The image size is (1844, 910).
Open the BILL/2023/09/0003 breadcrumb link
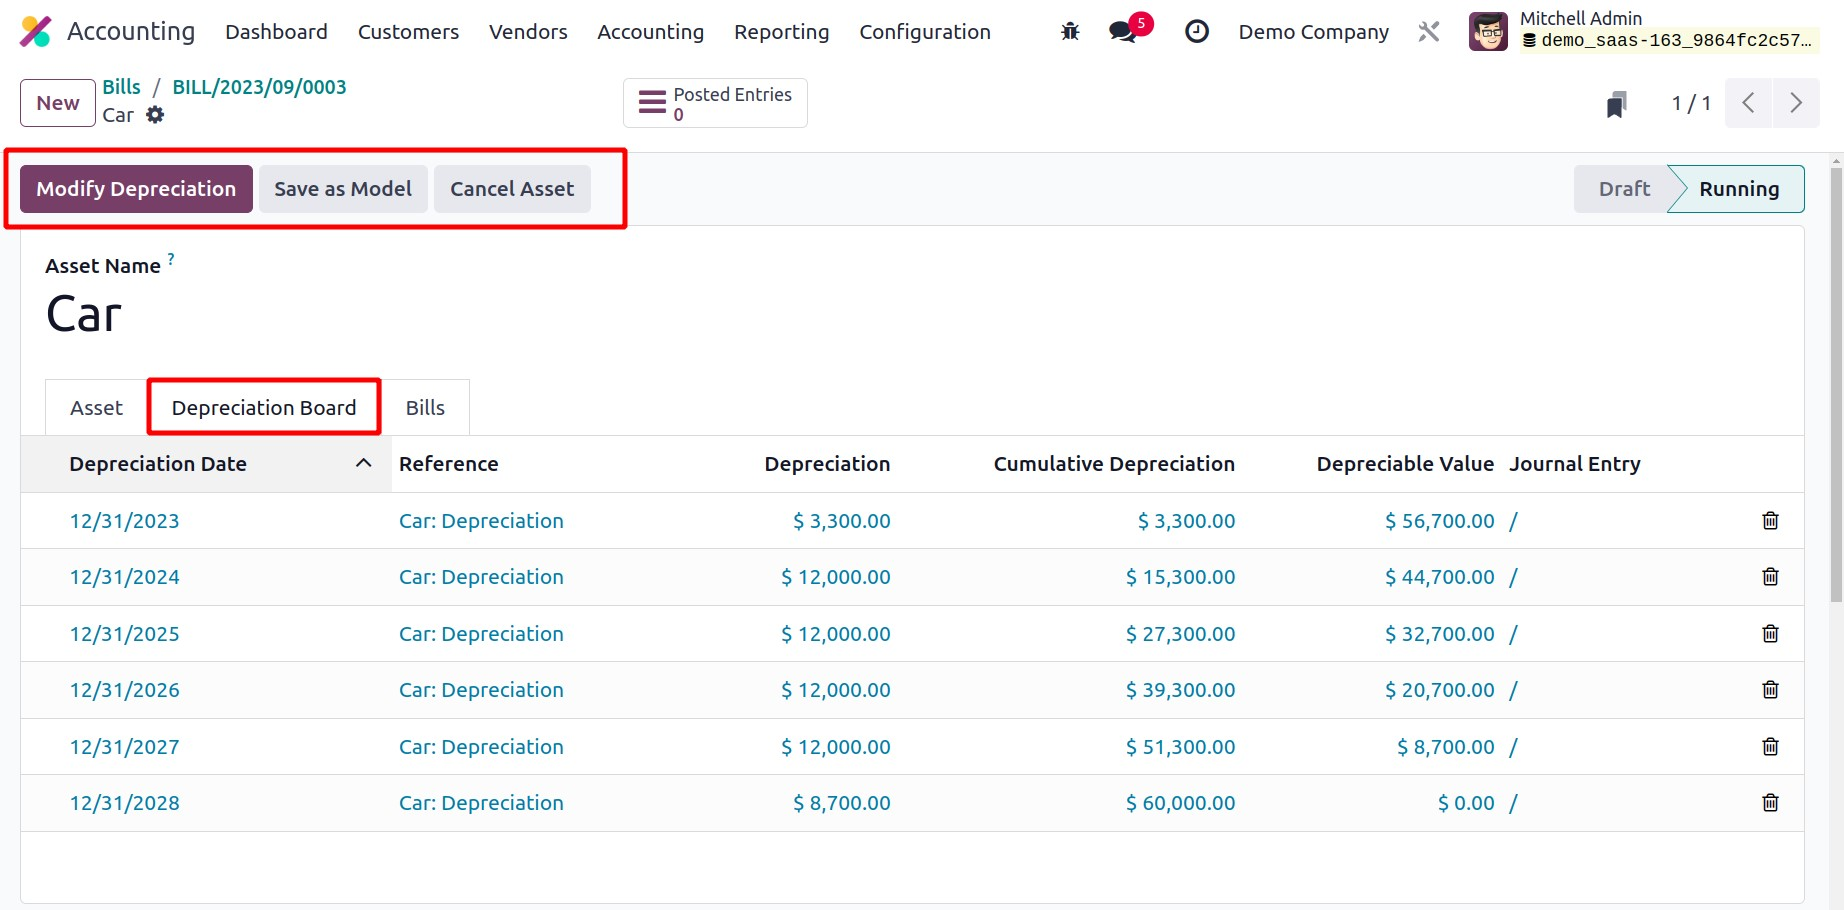point(259,87)
